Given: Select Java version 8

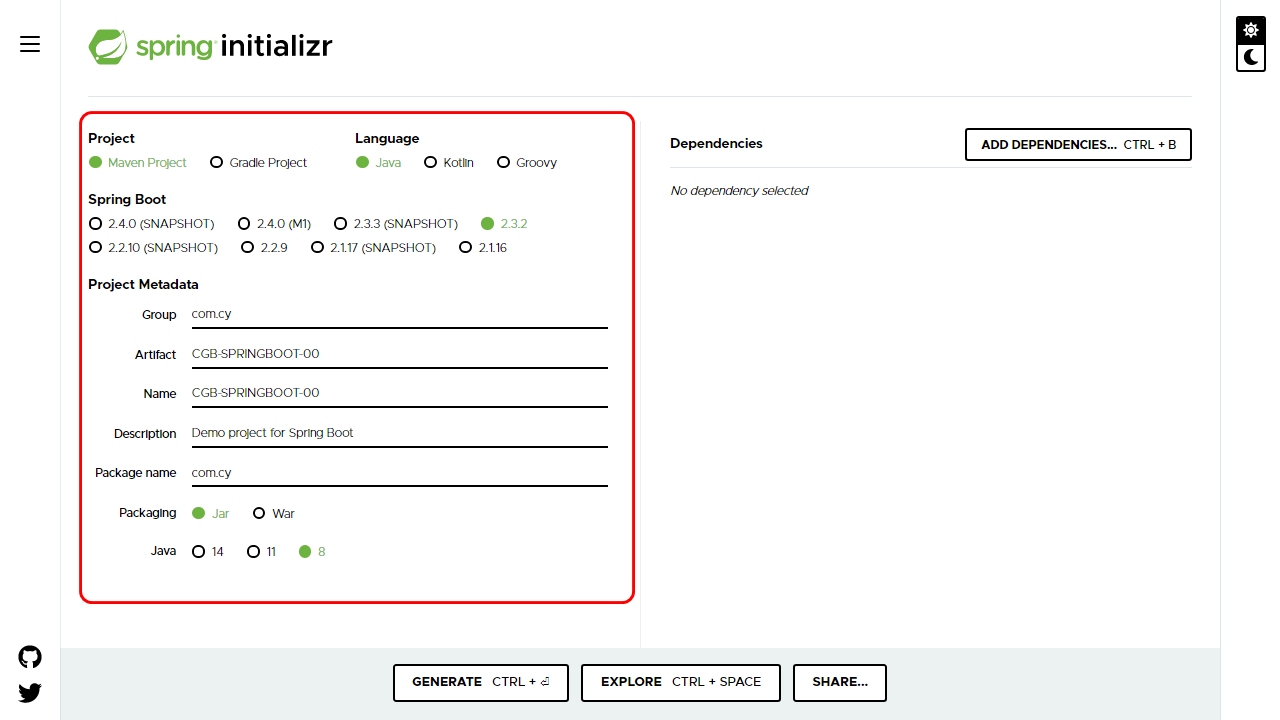Looking at the screenshot, I should pos(312,551).
